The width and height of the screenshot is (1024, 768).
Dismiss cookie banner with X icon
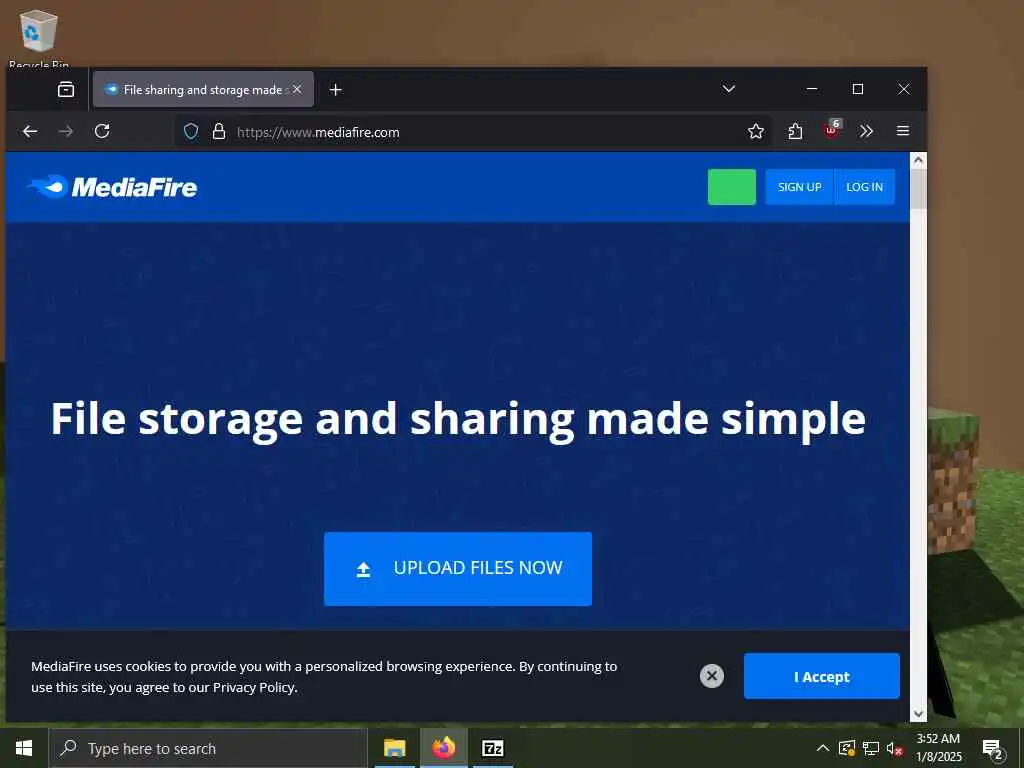point(712,676)
